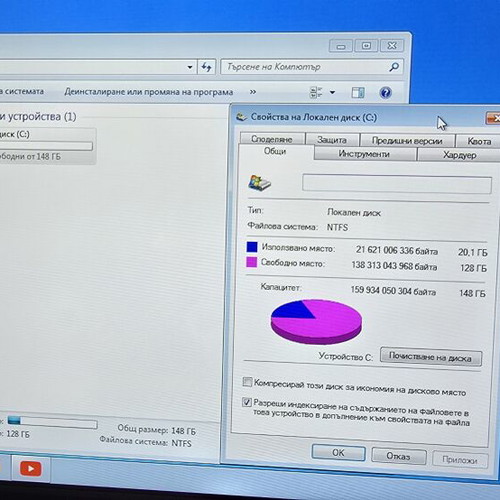Click the drive icon in the properties dialog
This screenshot has height=500, width=500.
(259, 183)
